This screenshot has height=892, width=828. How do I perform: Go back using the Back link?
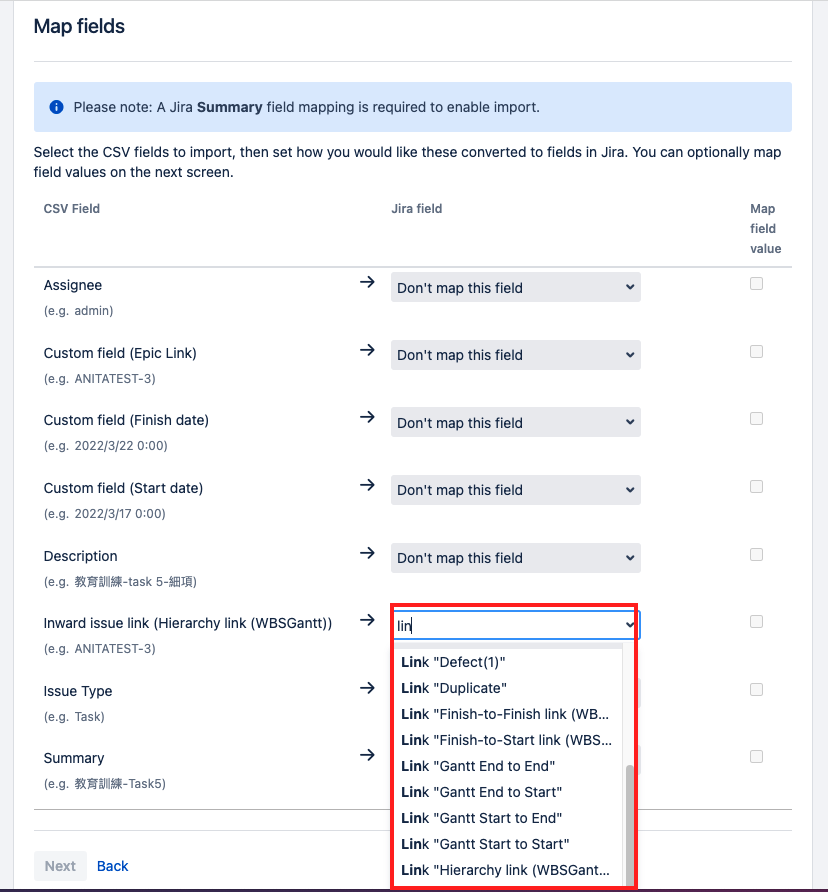coord(113,866)
